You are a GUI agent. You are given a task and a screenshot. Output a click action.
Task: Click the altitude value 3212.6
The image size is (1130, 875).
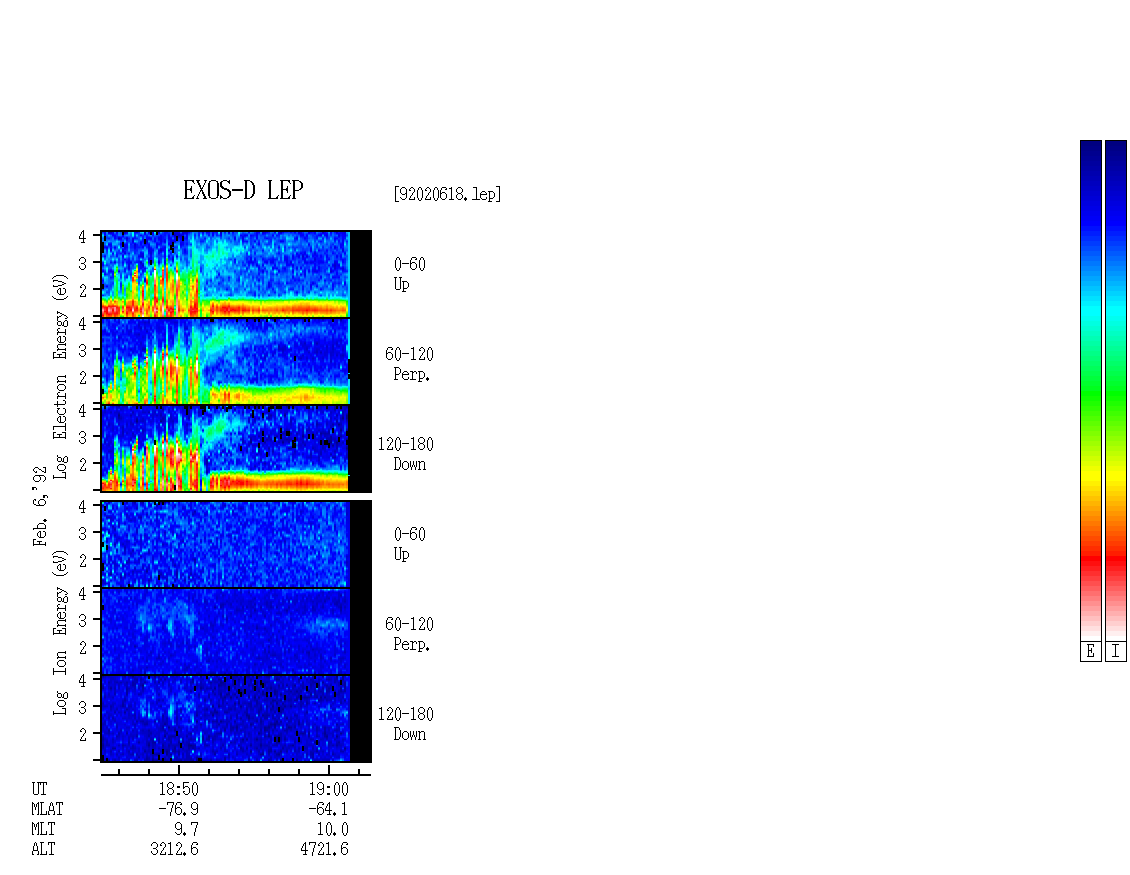tap(174, 850)
